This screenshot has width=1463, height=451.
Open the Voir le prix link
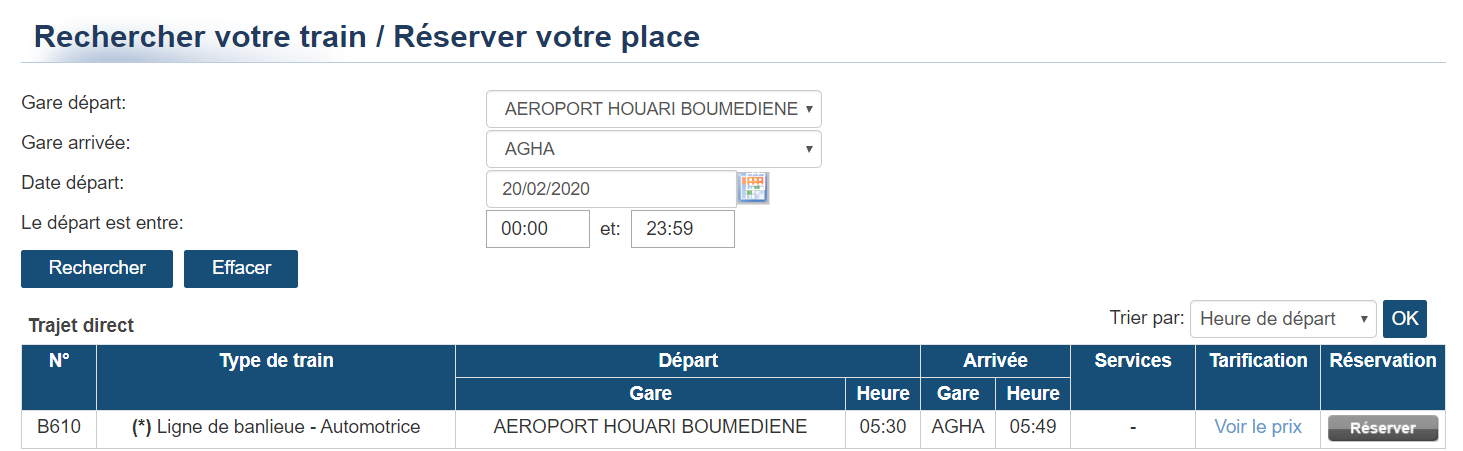[1258, 427]
